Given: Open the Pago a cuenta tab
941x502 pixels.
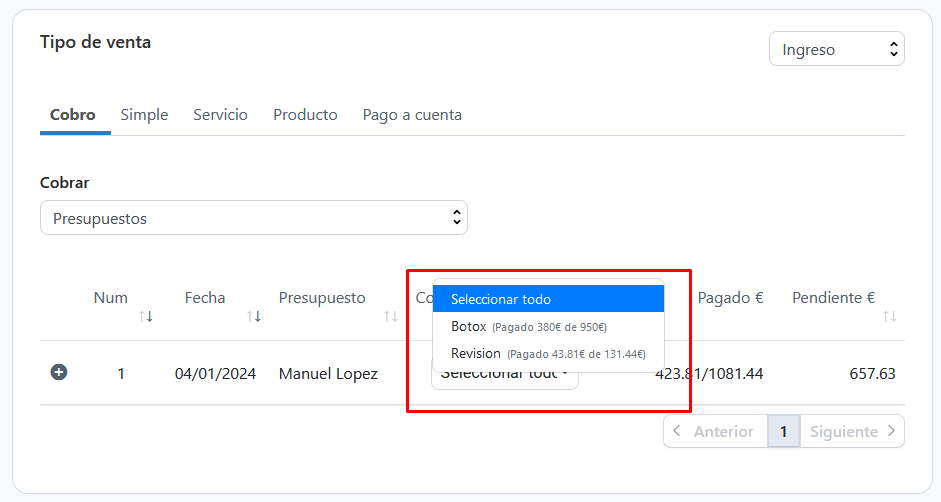Looking at the screenshot, I should (x=412, y=115).
